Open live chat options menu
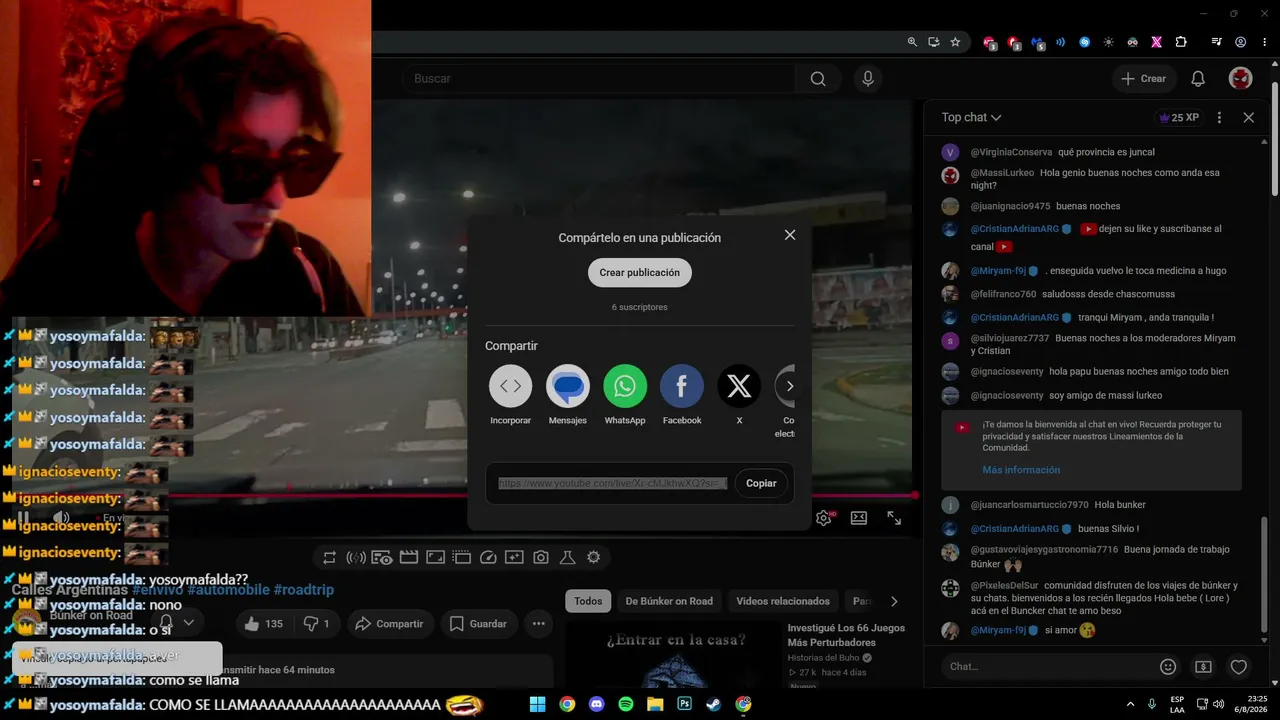 coord(1219,117)
